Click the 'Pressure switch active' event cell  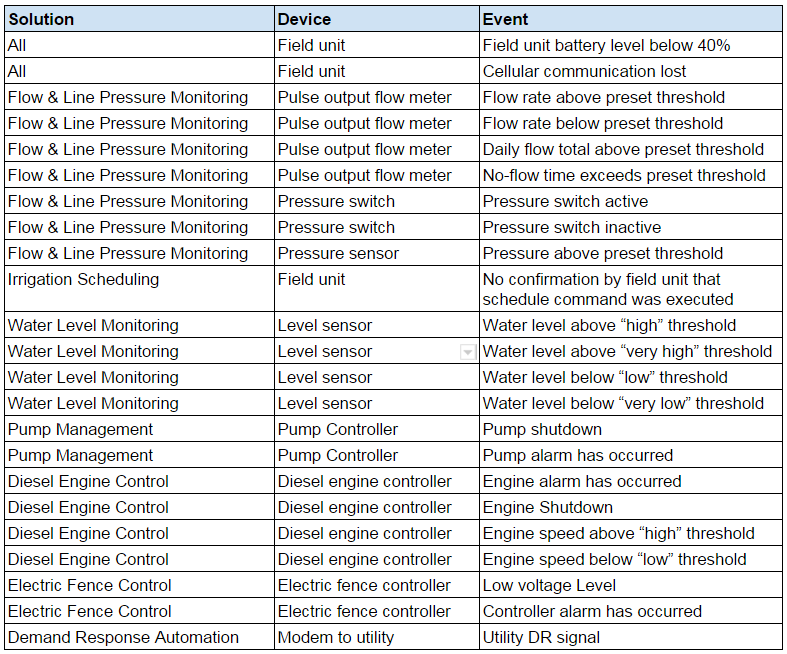click(565, 201)
